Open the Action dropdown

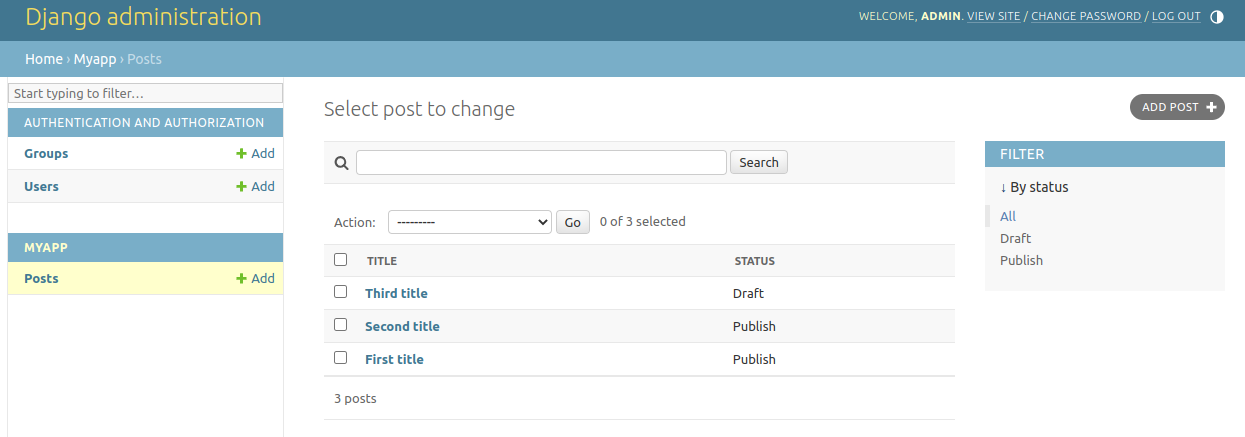(x=470, y=222)
